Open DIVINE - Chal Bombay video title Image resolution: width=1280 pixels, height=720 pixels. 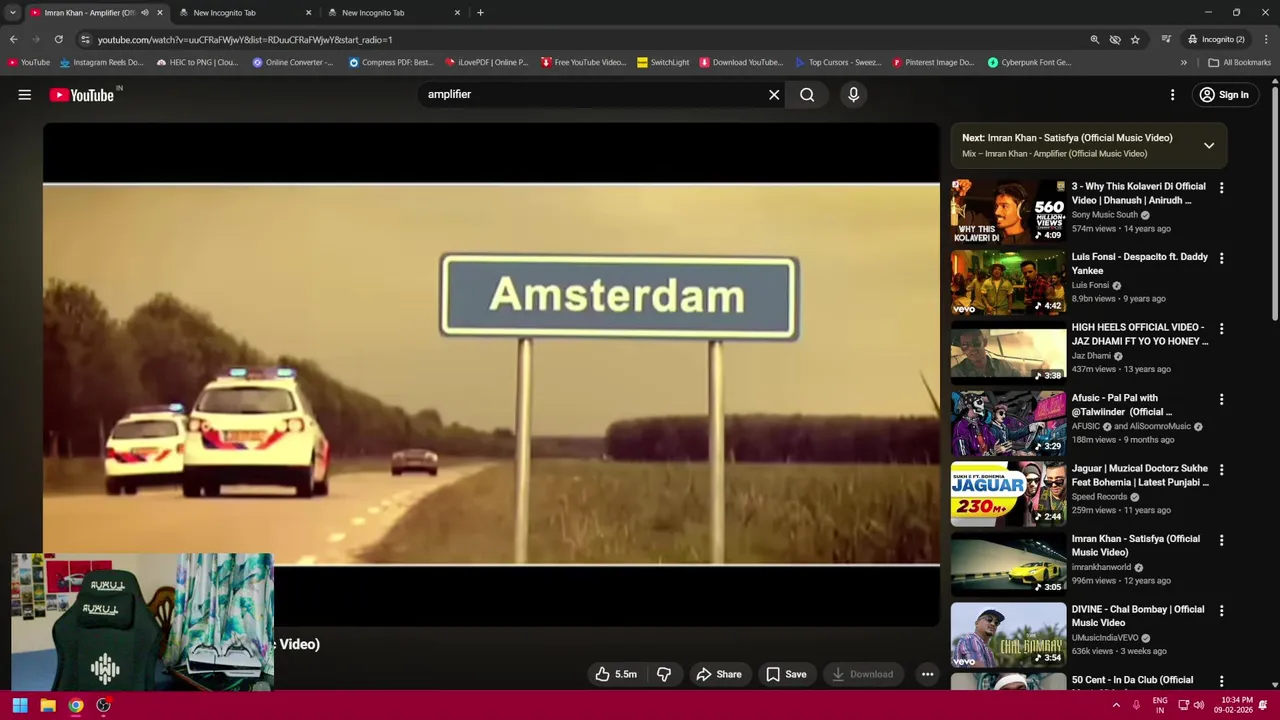click(1138, 616)
